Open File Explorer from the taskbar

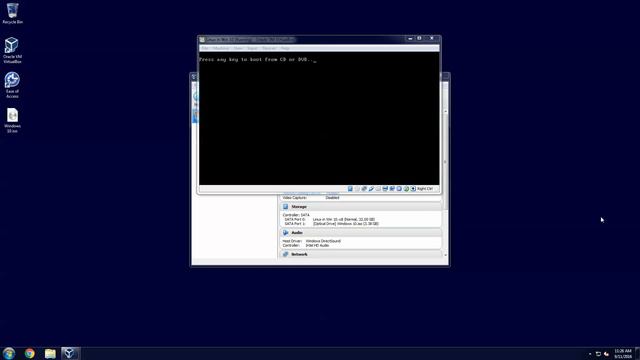[50, 353]
